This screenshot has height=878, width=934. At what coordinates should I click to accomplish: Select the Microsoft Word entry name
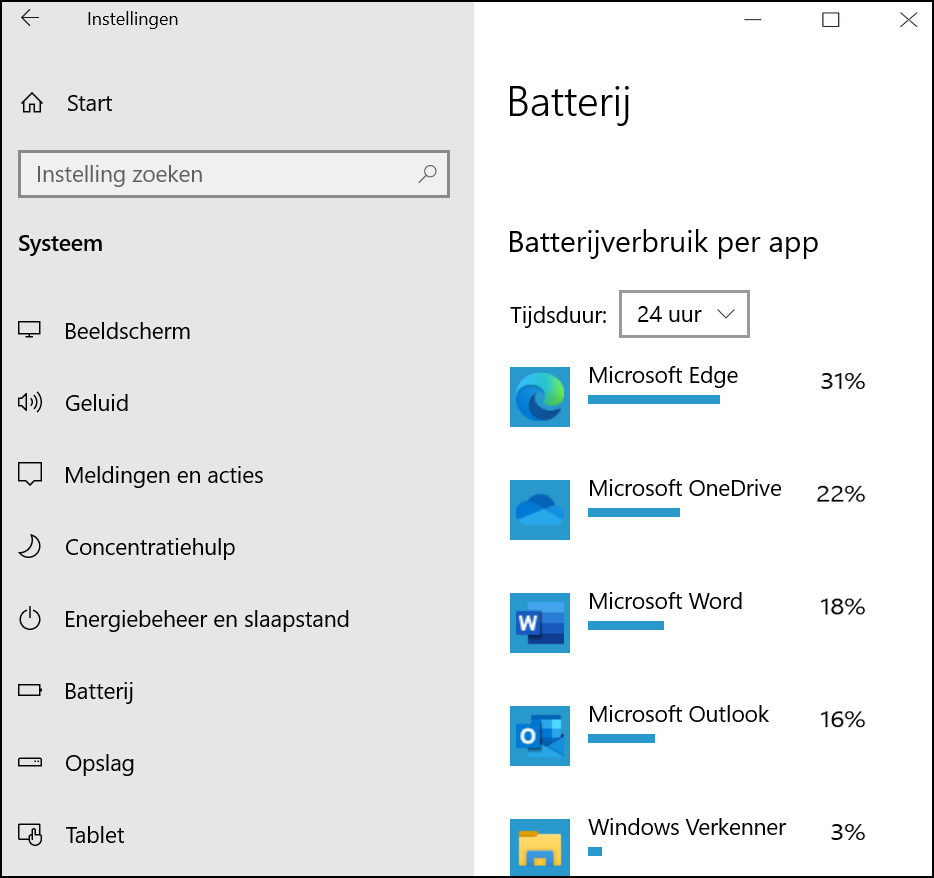pos(665,601)
